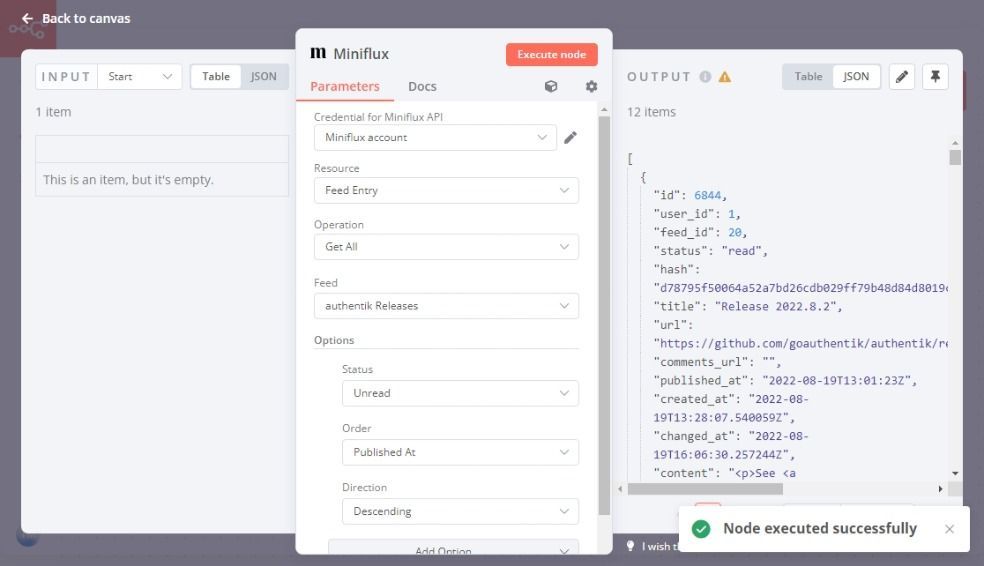Open the Add Option dropdown
Image resolution: width=984 pixels, height=566 pixels.
(453, 547)
